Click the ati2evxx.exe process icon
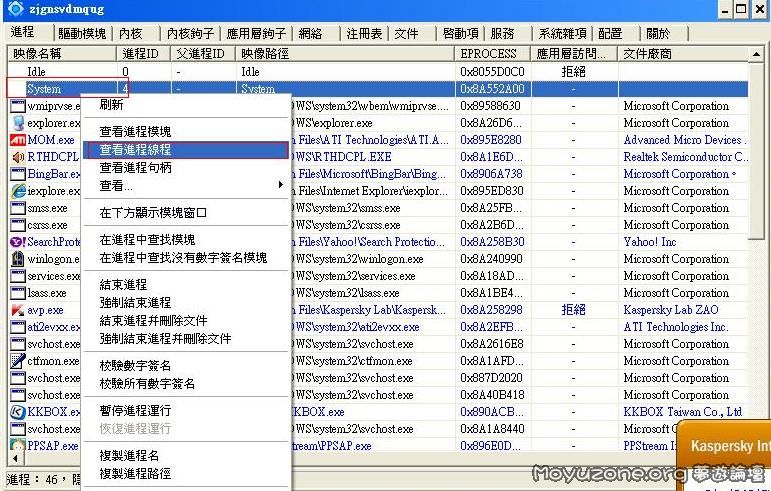771x491 pixels. click(18, 327)
